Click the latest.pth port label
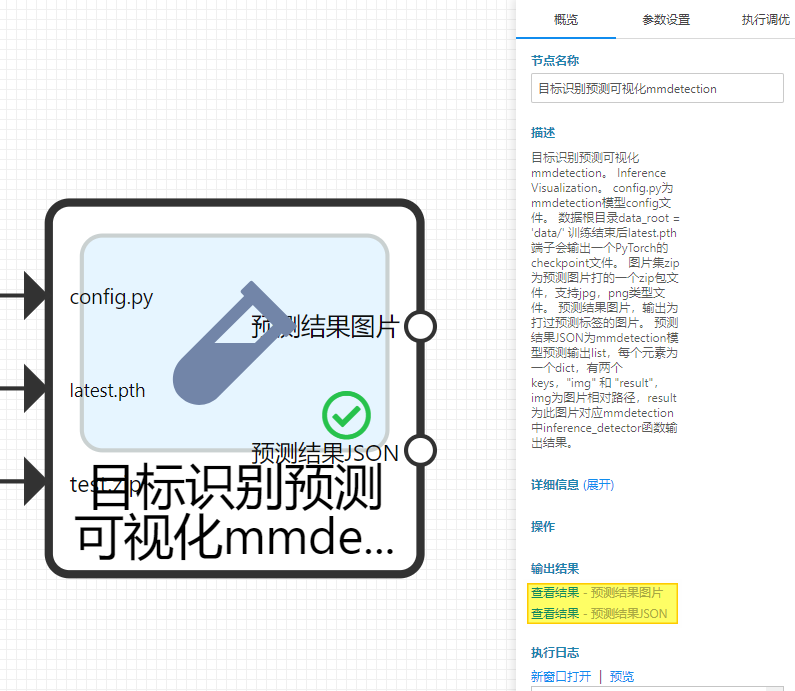 click(x=107, y=390)
